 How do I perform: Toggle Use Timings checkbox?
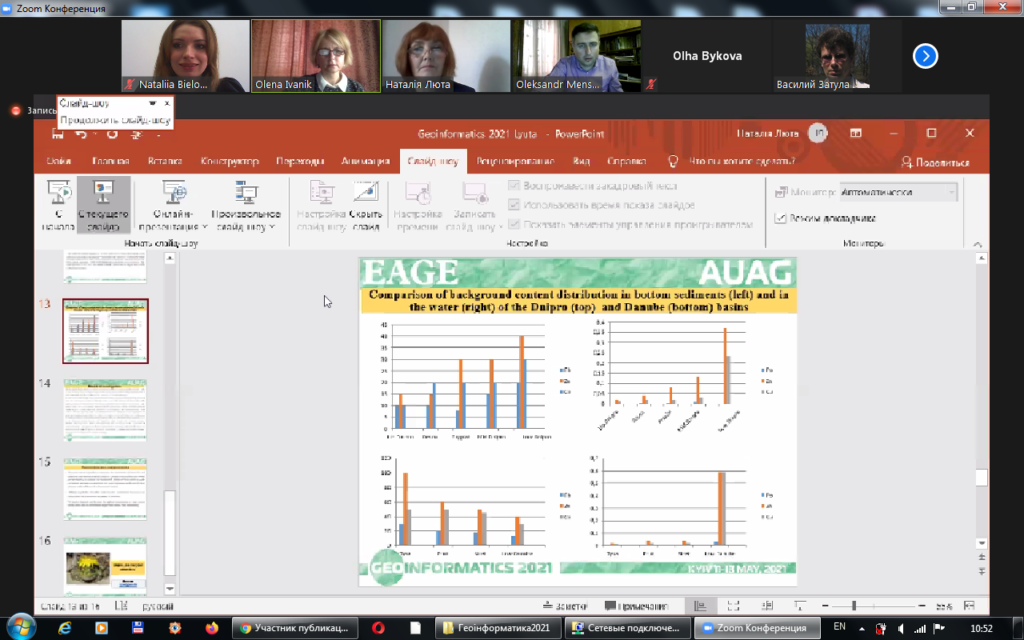pyautogui.click(x=514, y=205)
